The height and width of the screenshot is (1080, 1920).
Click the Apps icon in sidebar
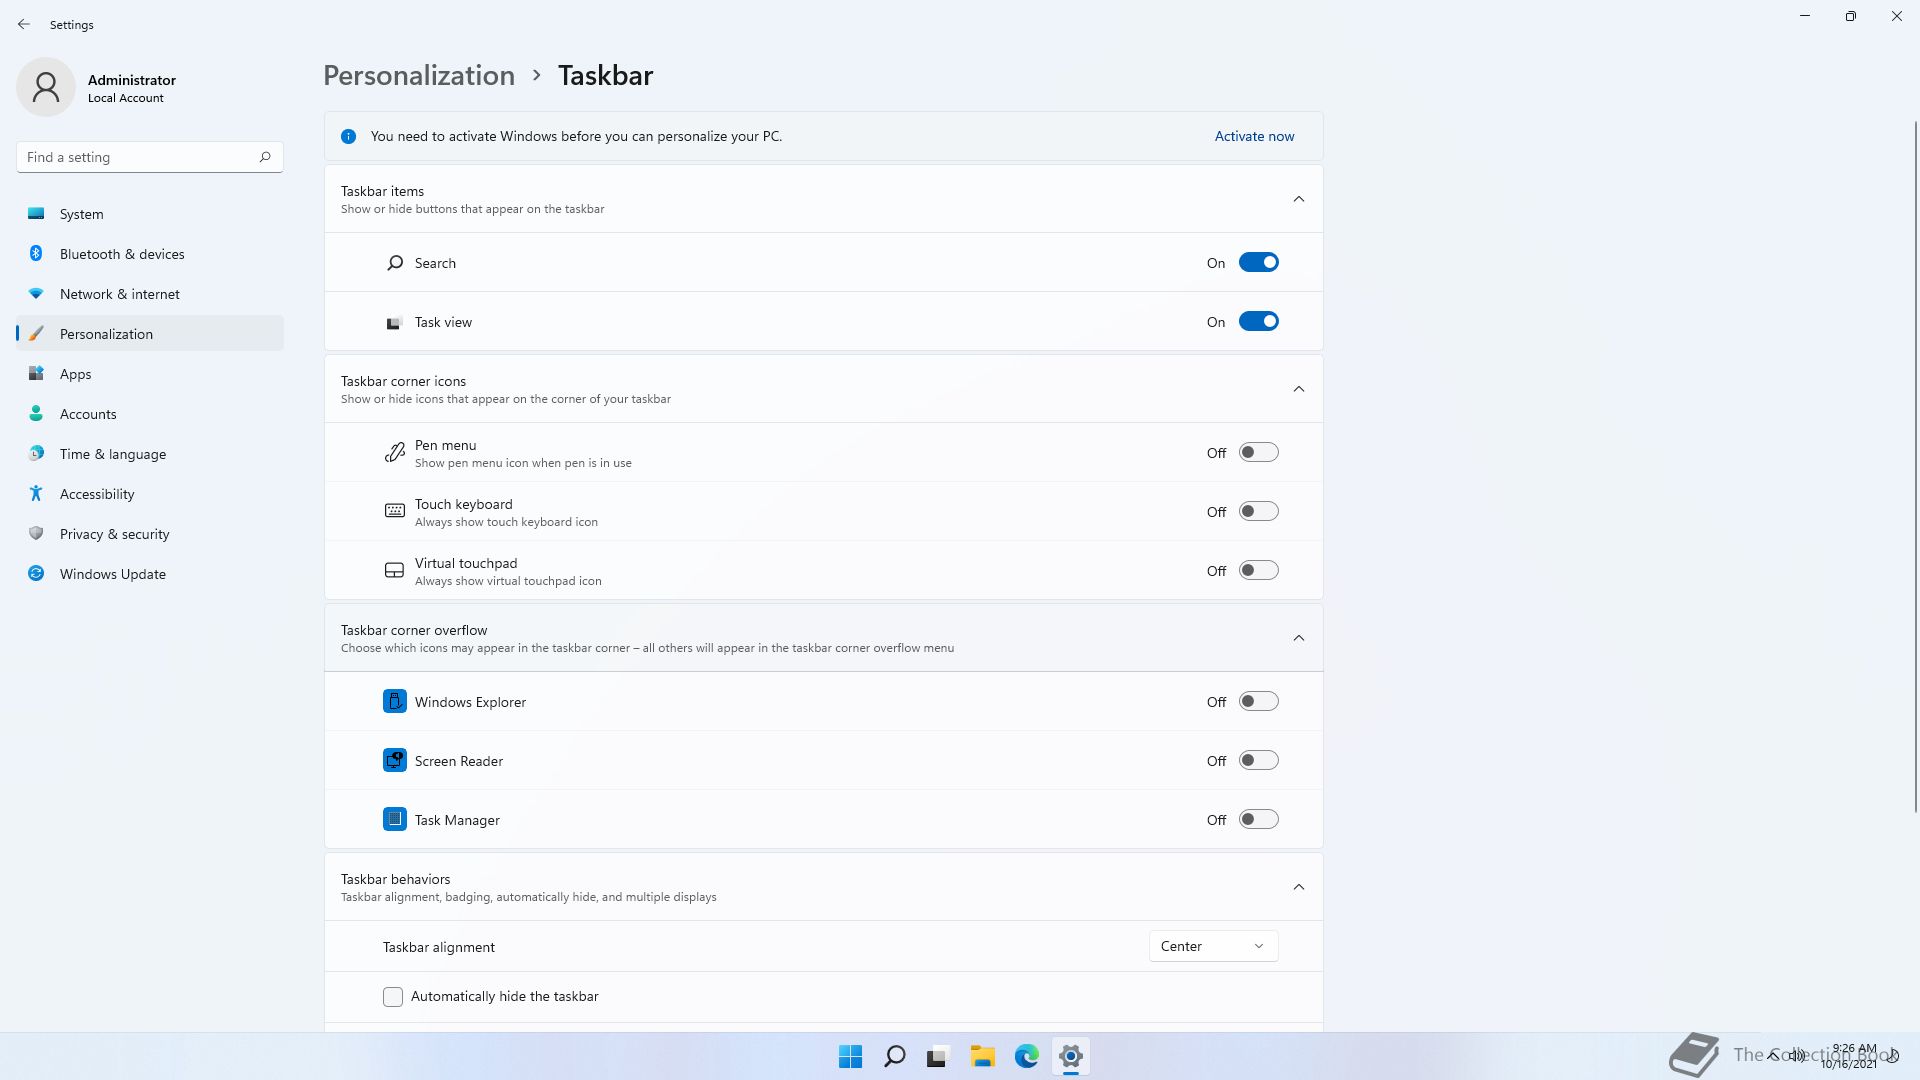click(x=36, y=374)
